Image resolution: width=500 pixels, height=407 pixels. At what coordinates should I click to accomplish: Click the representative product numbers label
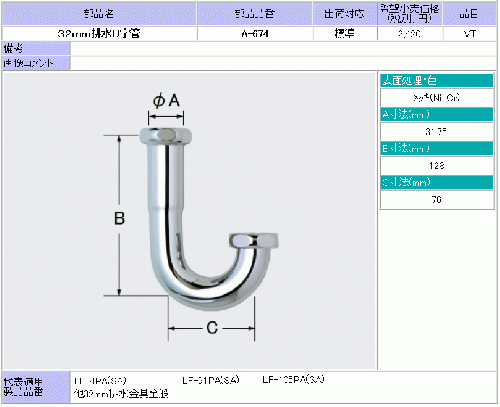[36, 387]
